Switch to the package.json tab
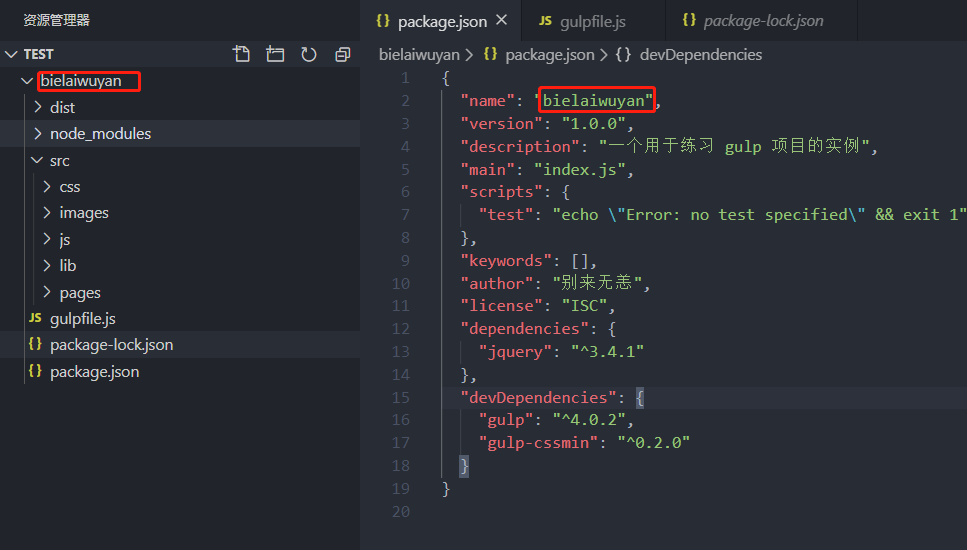This screenshot has width=967, height=550. pos(442,21)
